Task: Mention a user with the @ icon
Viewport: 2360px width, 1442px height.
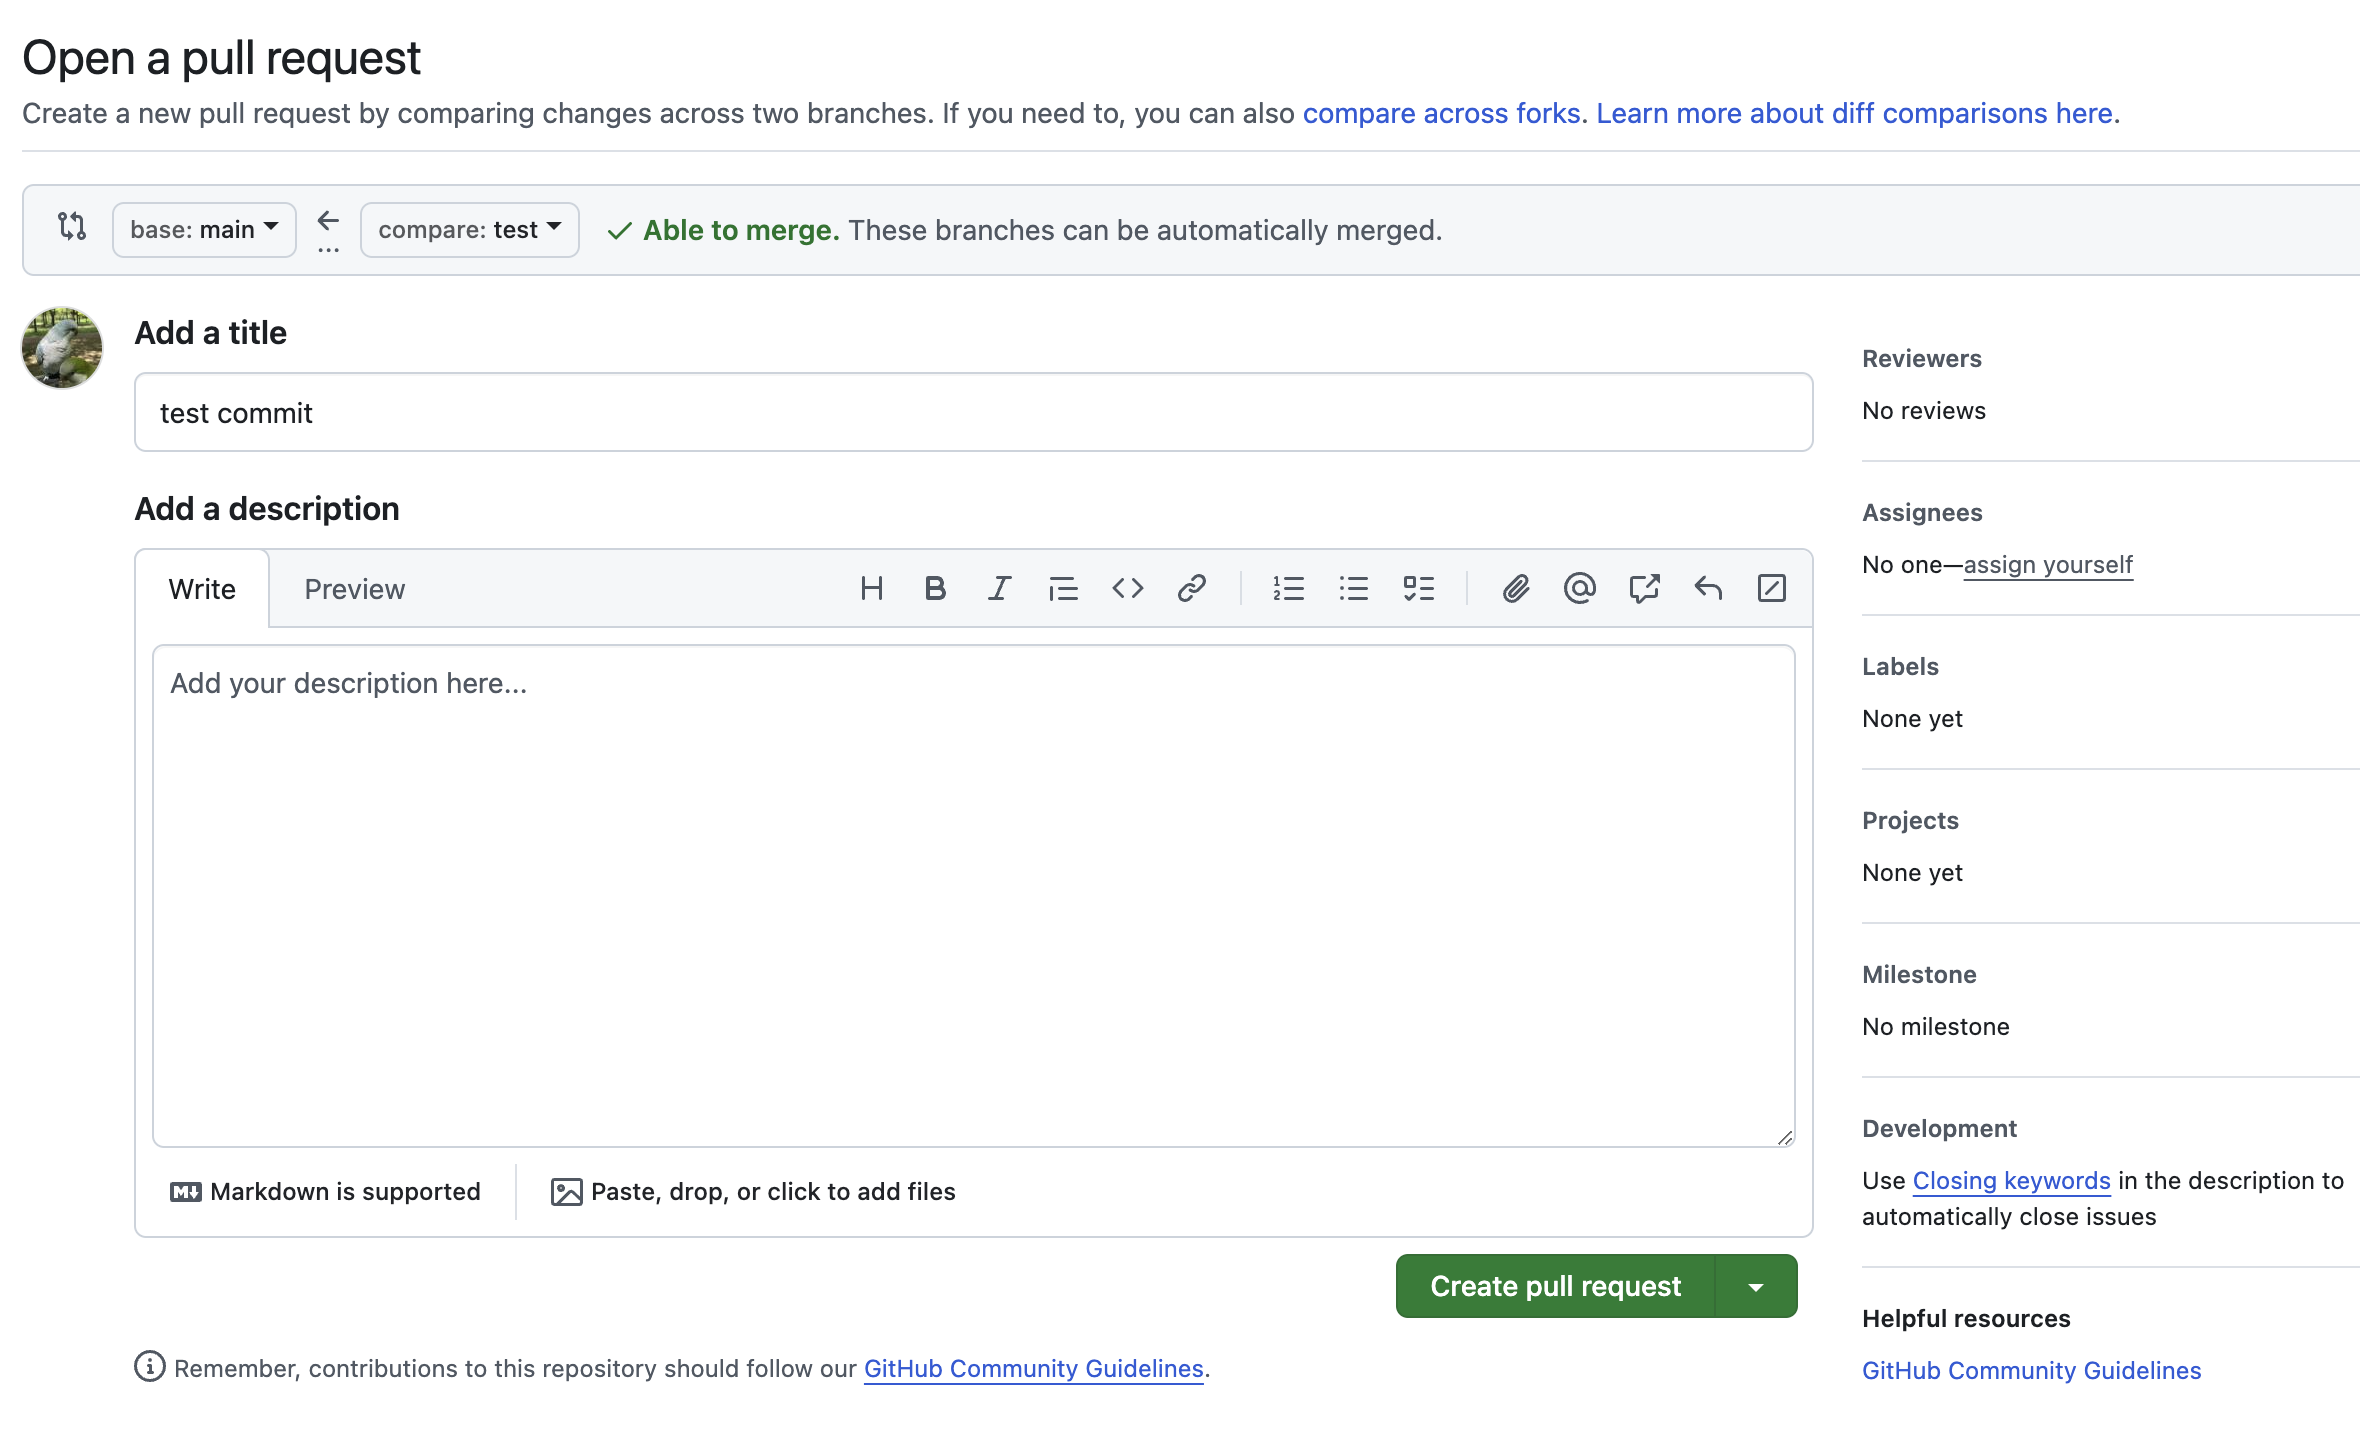Action: point(1580,588)
